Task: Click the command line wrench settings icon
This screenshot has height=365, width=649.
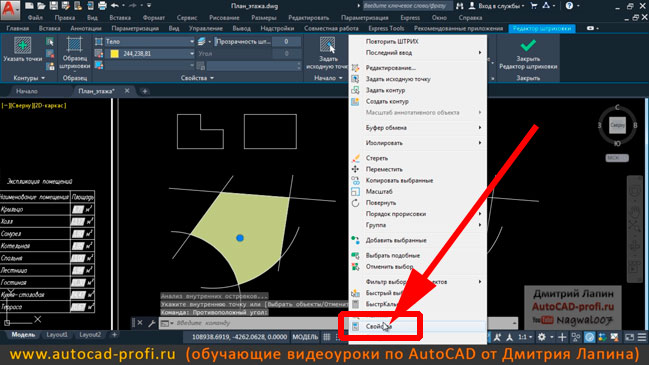Action: click(151, 323)
